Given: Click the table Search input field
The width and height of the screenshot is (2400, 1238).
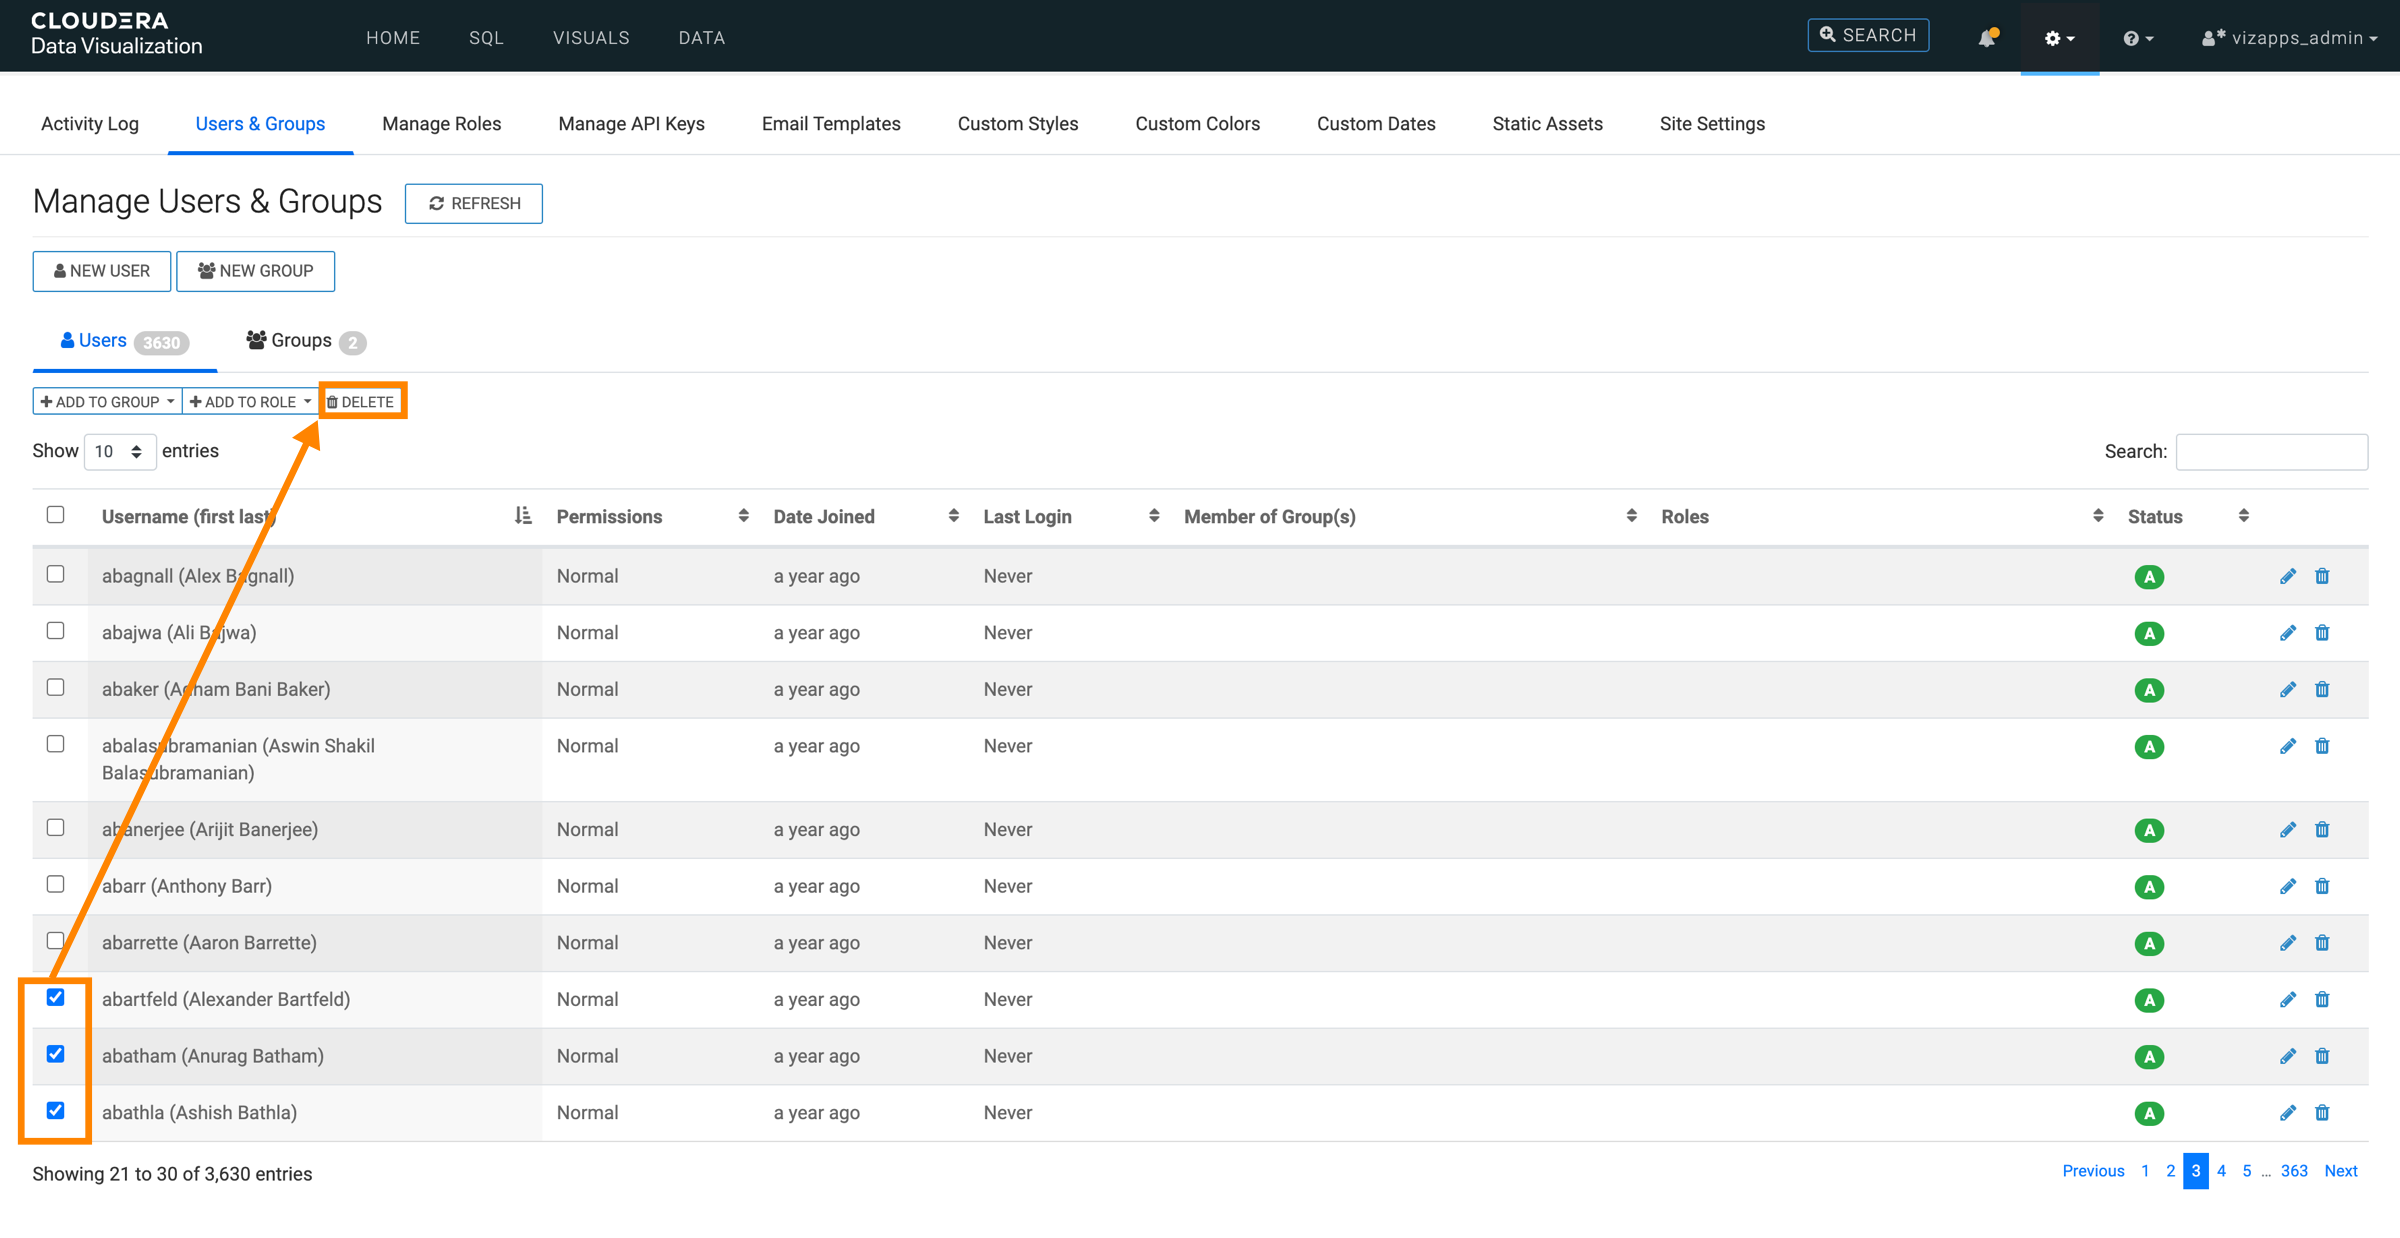Looking at the screenshot, I should click(x=2271, y=452).
